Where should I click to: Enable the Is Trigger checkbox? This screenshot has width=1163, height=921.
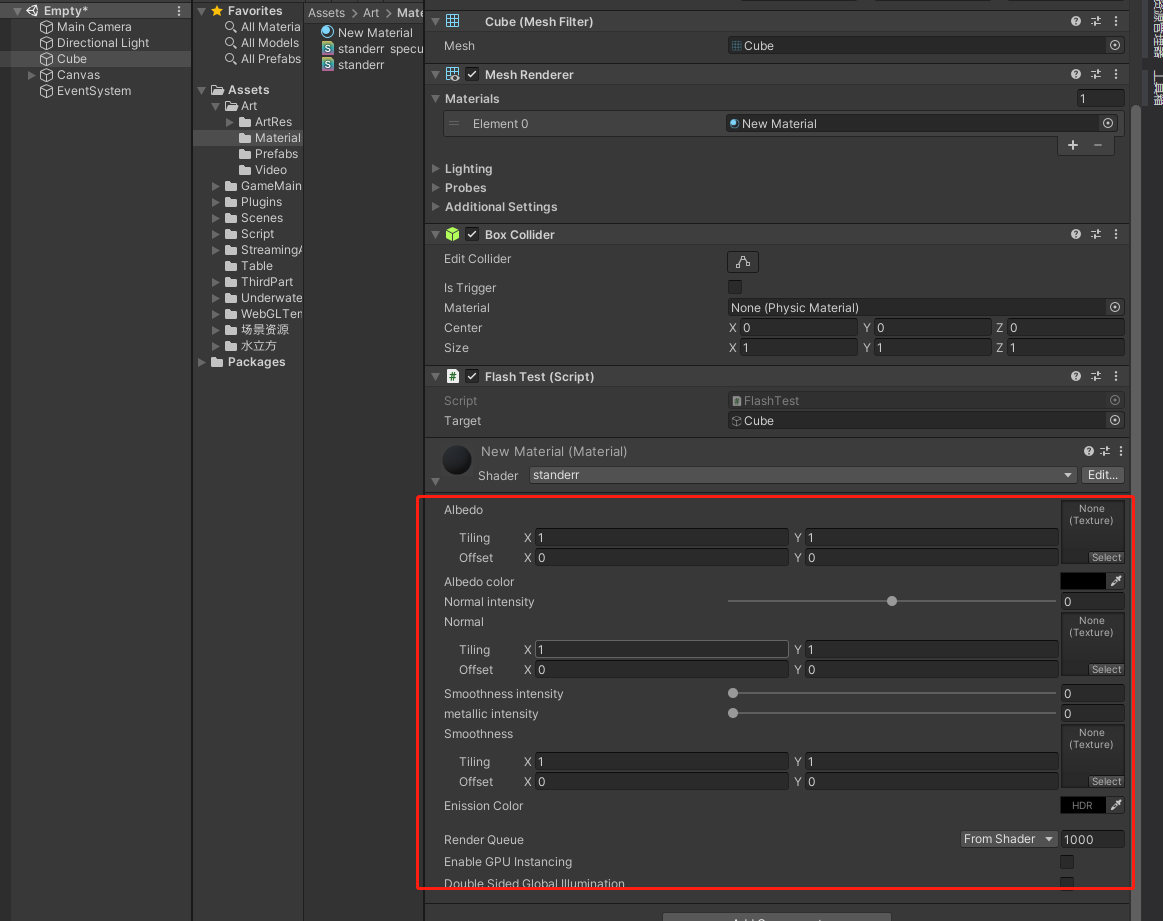[x=735, y=288]
